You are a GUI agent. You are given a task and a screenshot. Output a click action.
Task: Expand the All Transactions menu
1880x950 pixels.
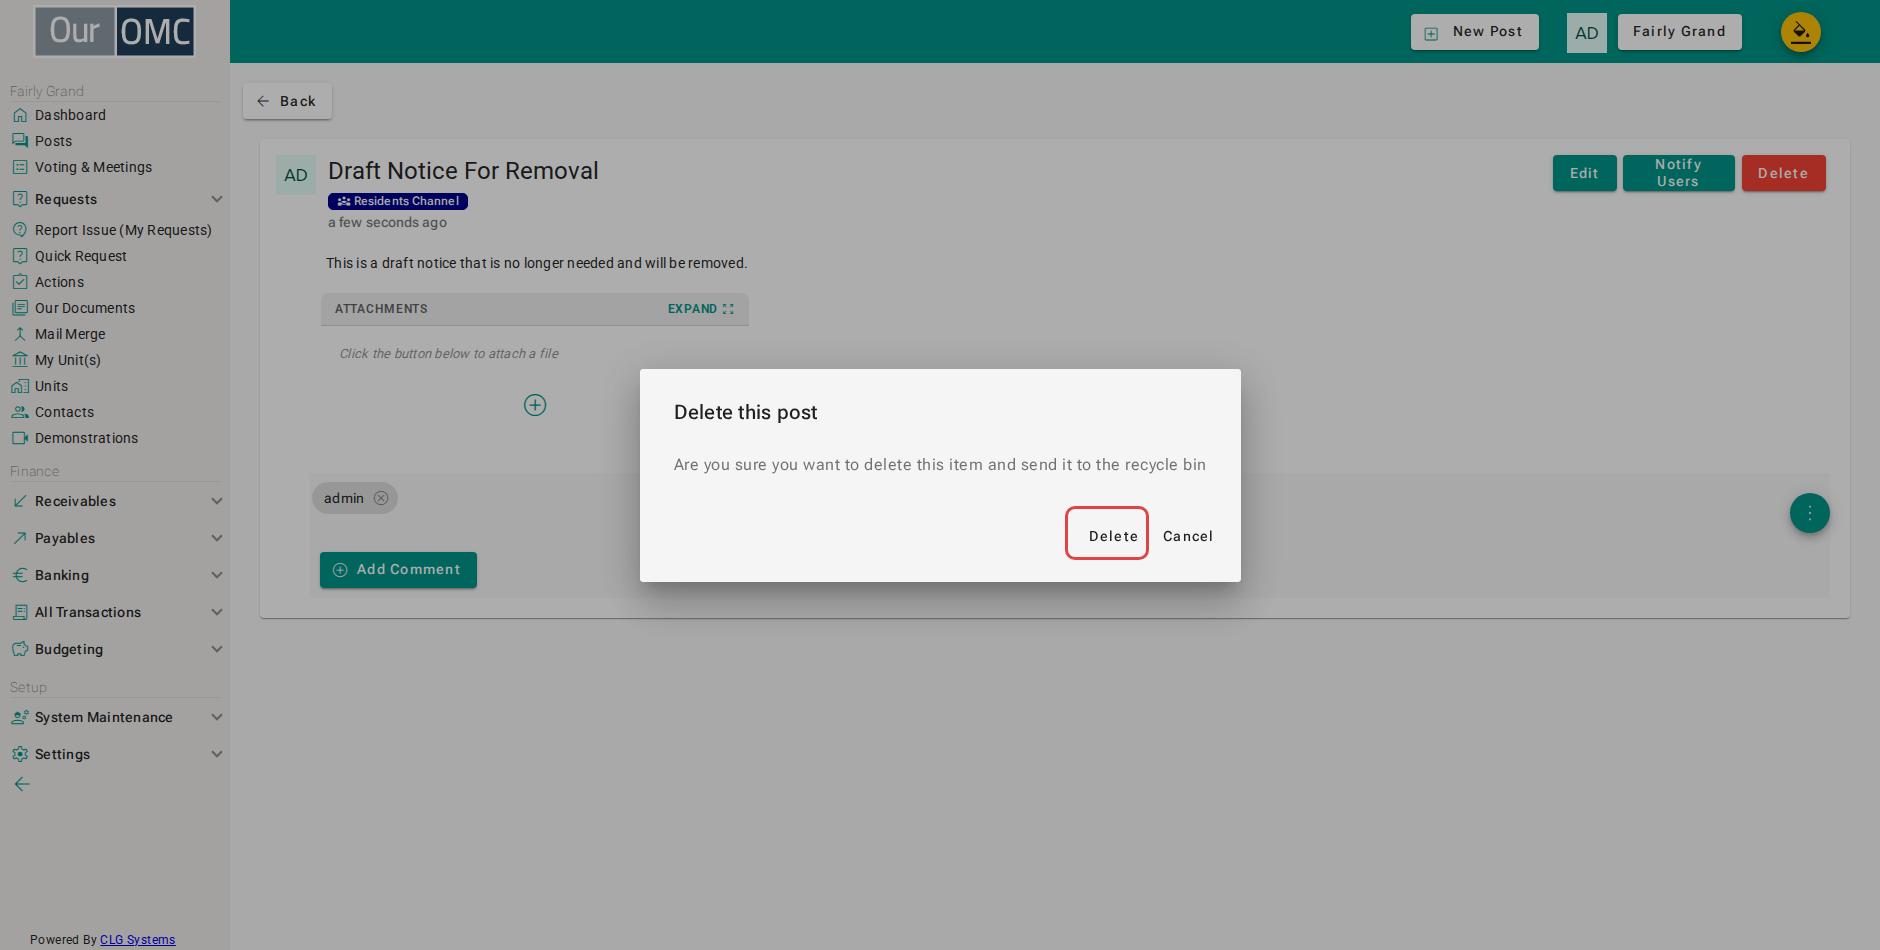click(115, 612)
